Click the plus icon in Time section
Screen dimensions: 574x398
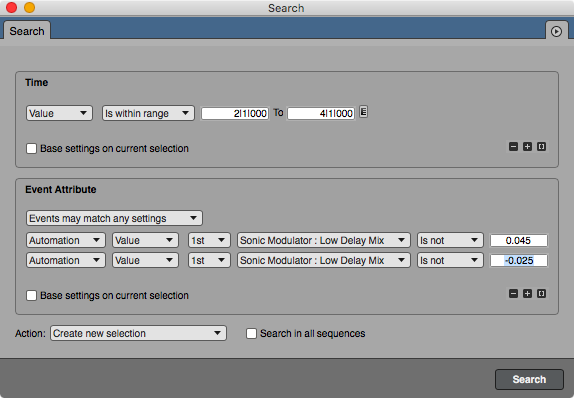(x=527, y=147)
